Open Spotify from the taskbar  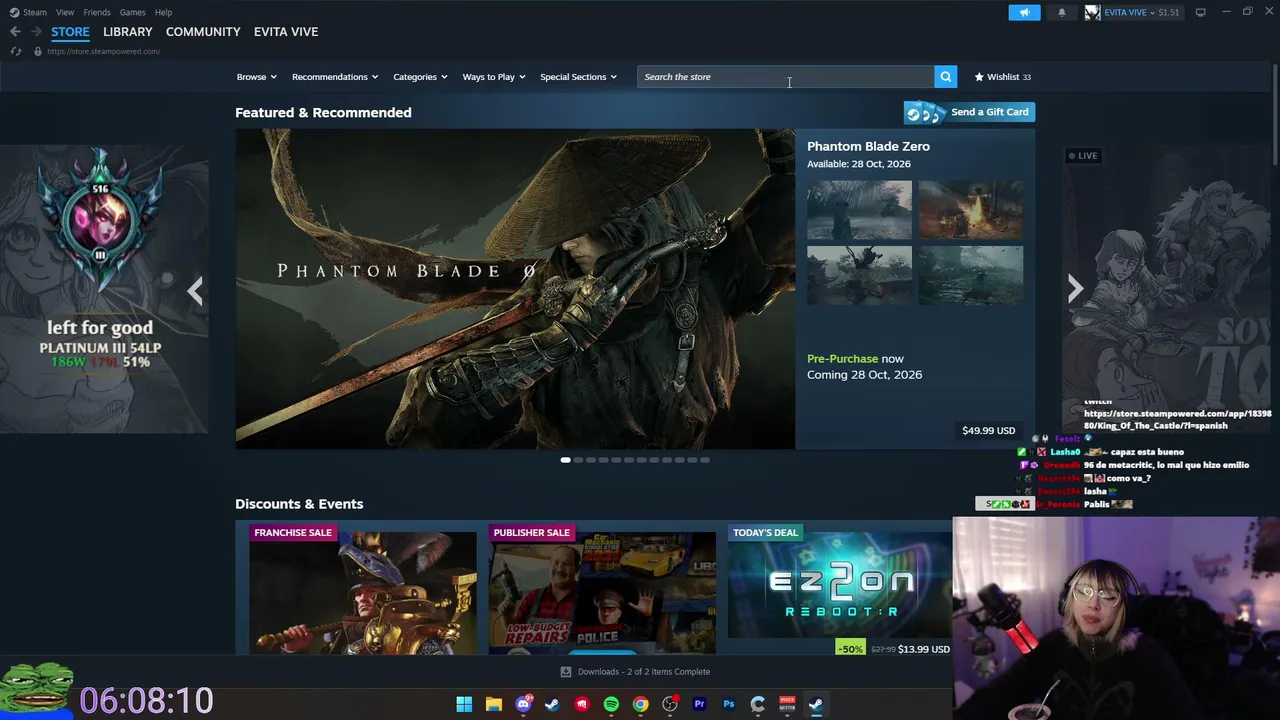pos(611,704)
